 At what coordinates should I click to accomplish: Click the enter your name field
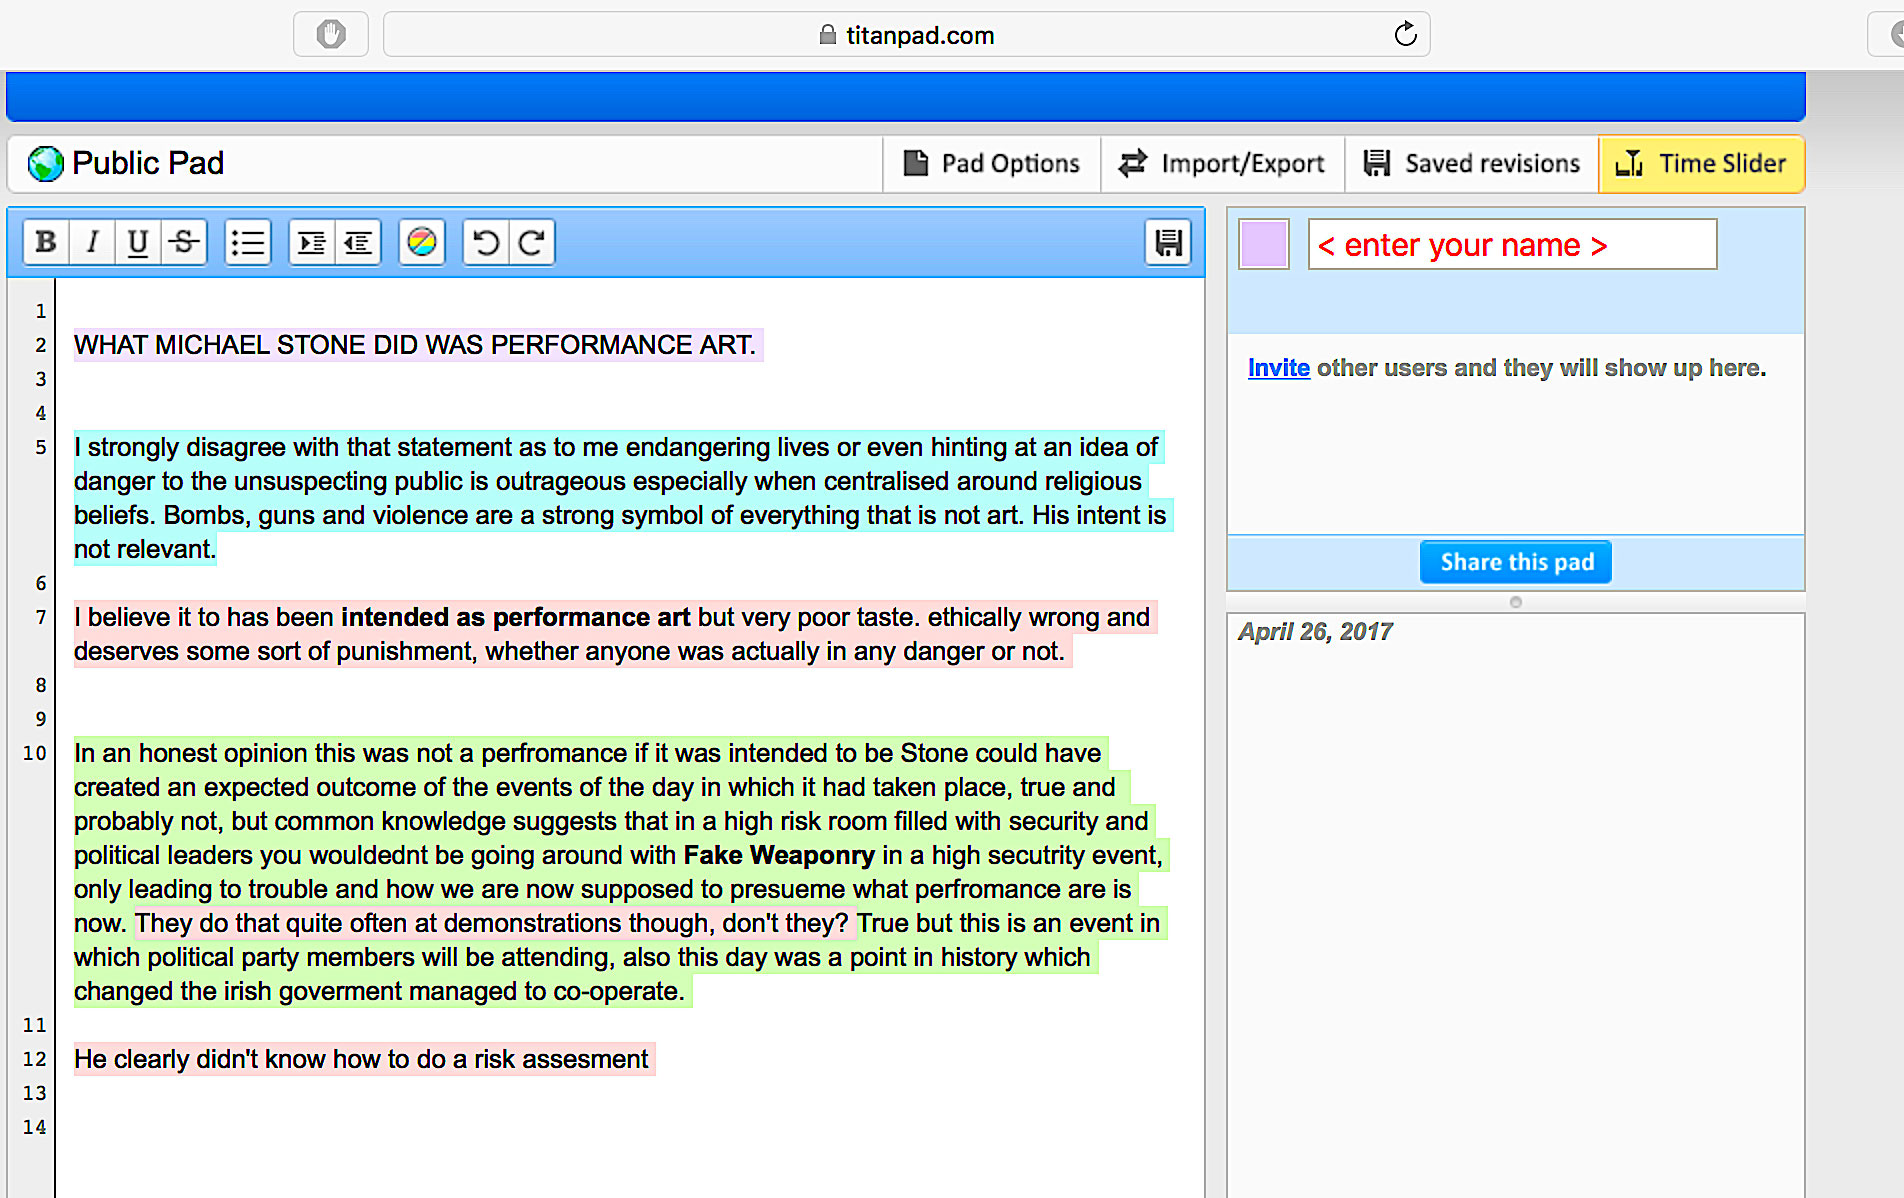(x=1512, y=245)
